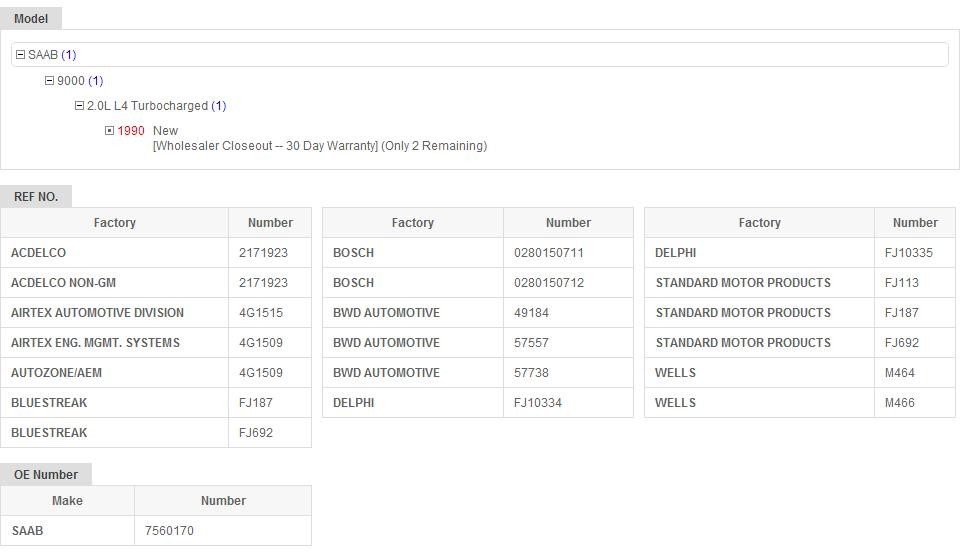Image resolution: width=969 pixels, height=556 pixels.
Task: Select the 1990 year link
Action: coord(131,131)
